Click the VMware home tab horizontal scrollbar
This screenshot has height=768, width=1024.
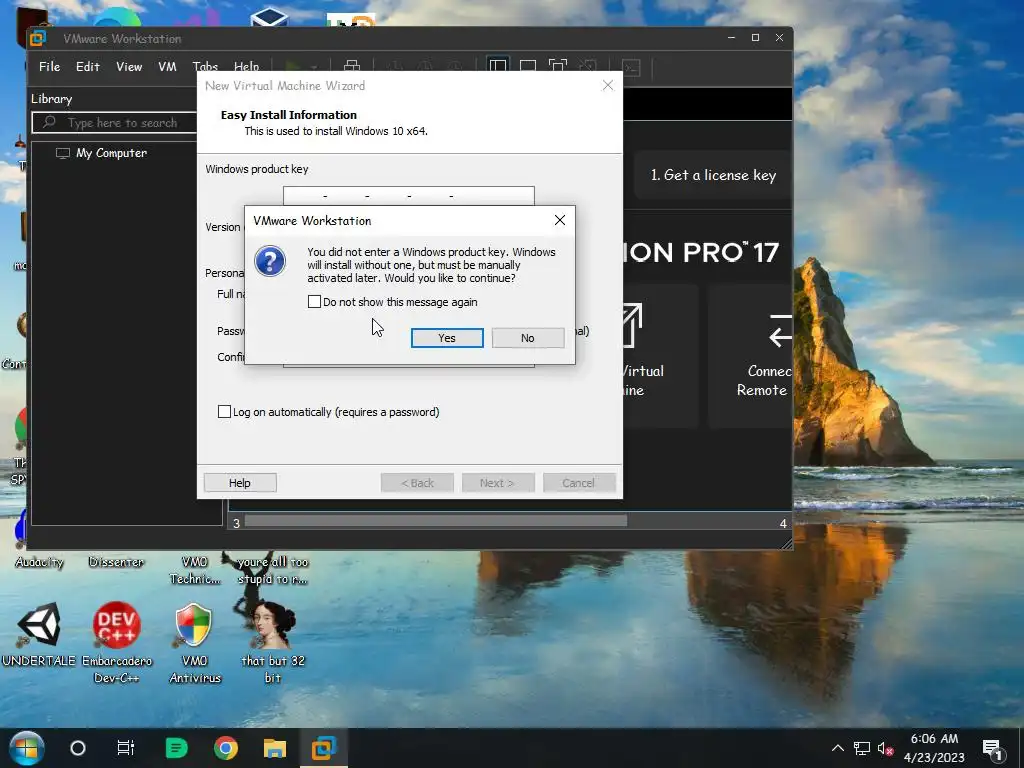[x=436, y=521]
